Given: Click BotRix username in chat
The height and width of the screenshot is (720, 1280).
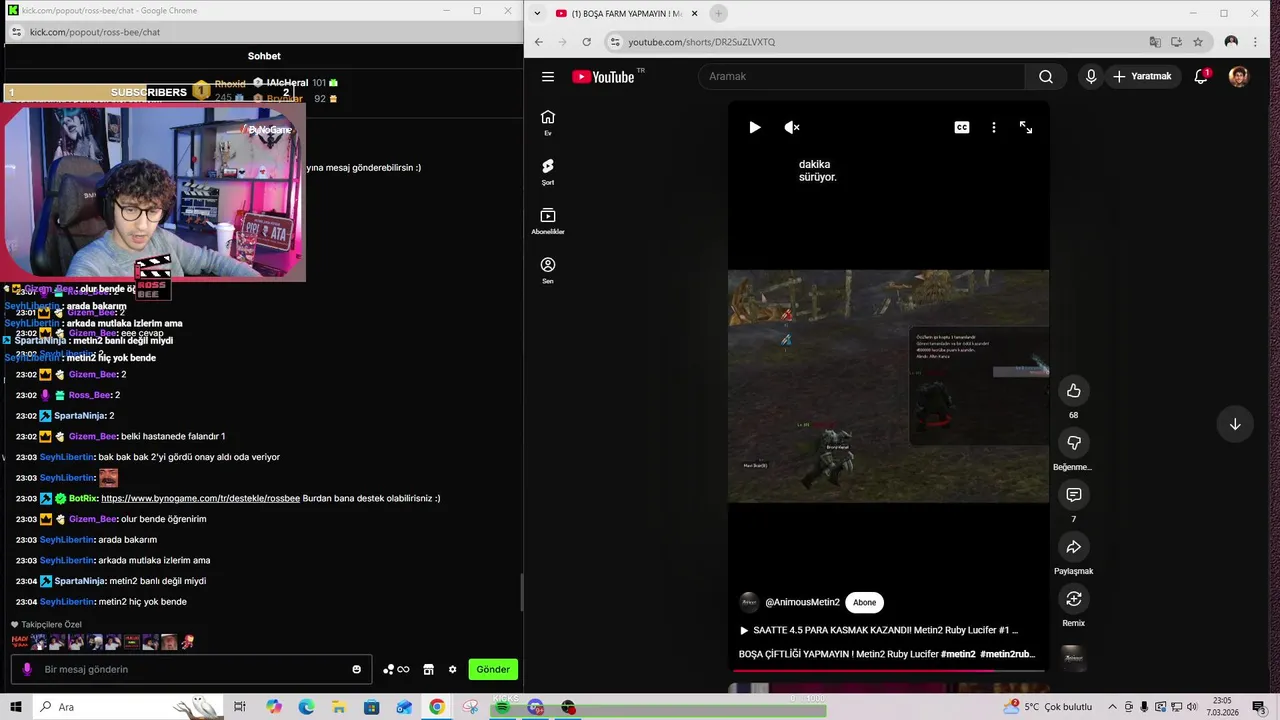Looking at the screenshot, I should pos(83,498).
